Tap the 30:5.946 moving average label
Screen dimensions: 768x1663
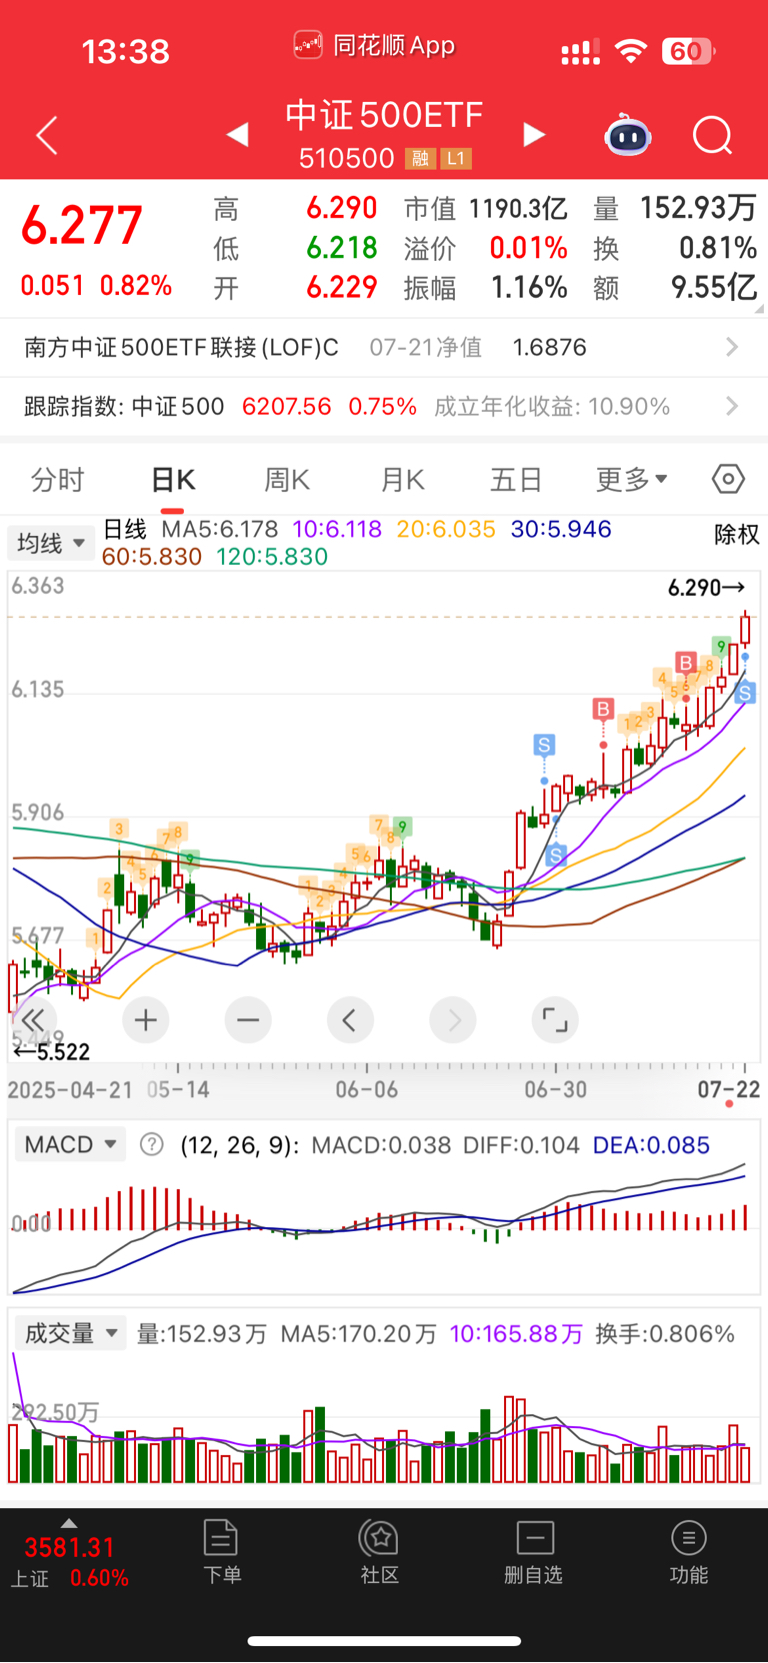[x=561, y=529]
